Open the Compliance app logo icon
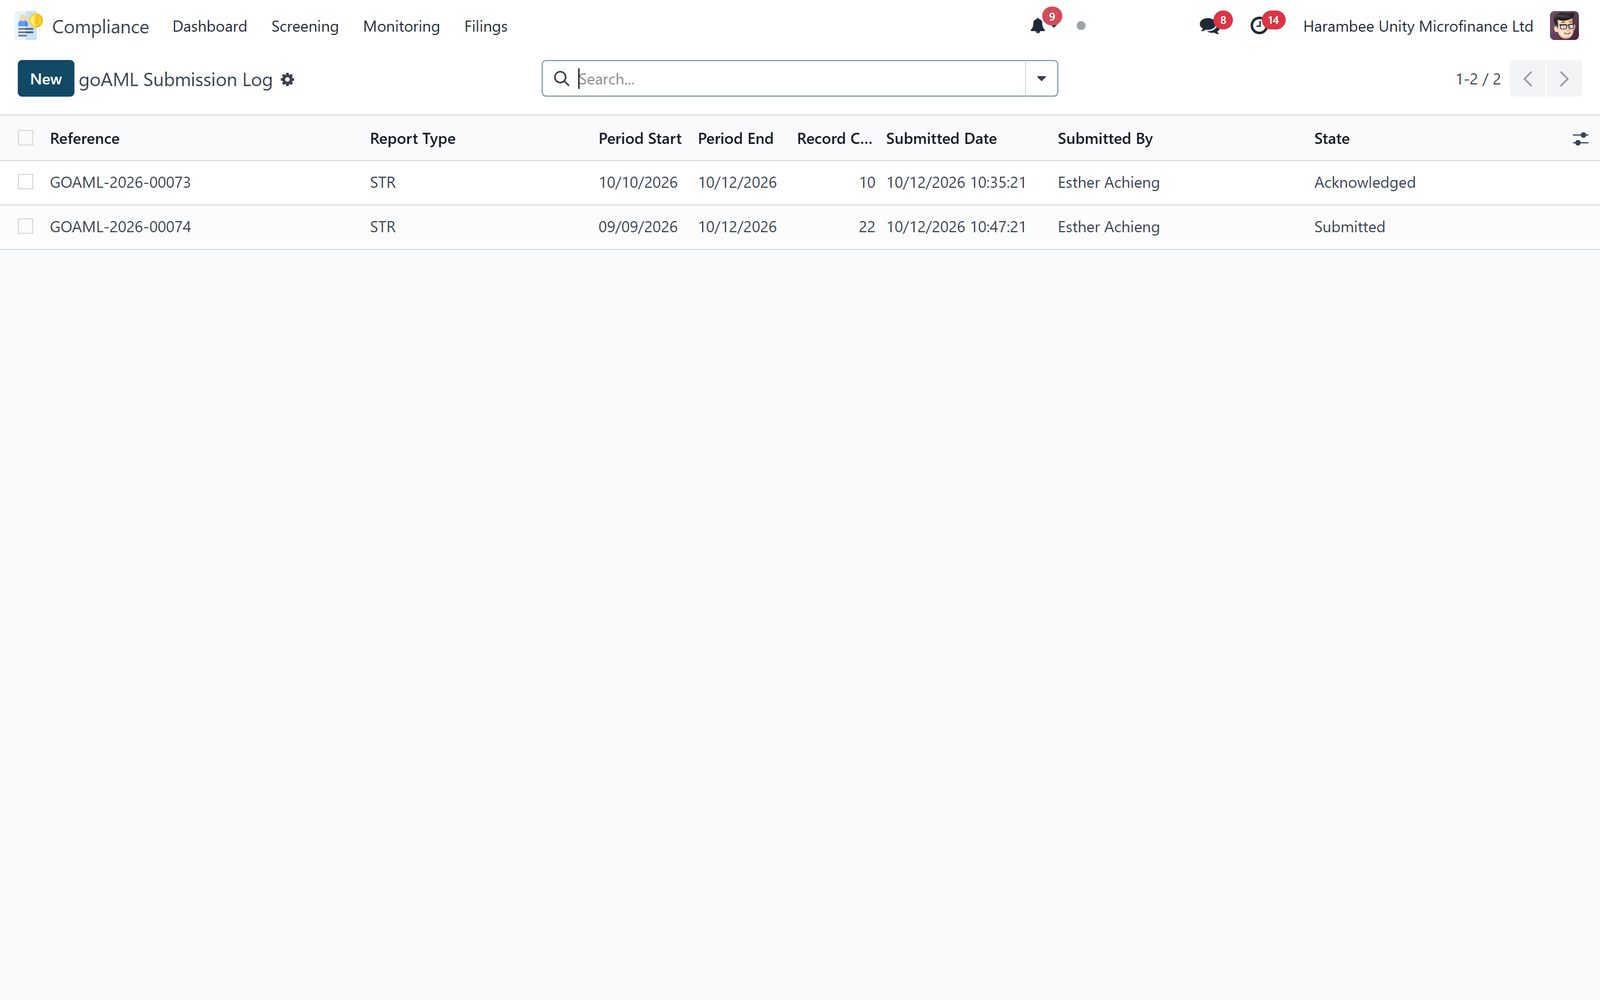The height and width of the screenshot is (1000, 1600). (x=29, y=26)
